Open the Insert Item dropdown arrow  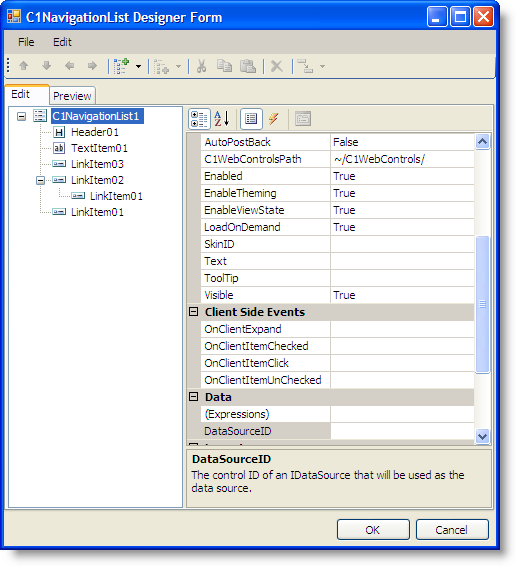pos(178,66)
